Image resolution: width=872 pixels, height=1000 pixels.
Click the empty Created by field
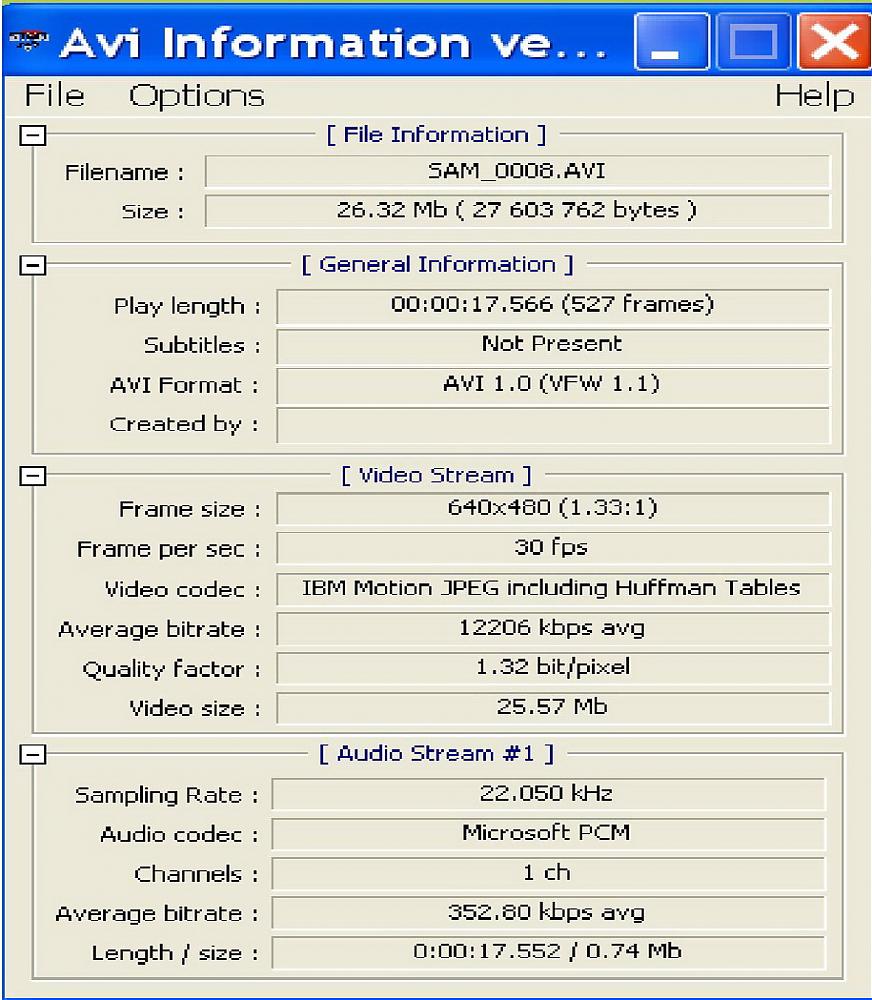coord(553,425)
